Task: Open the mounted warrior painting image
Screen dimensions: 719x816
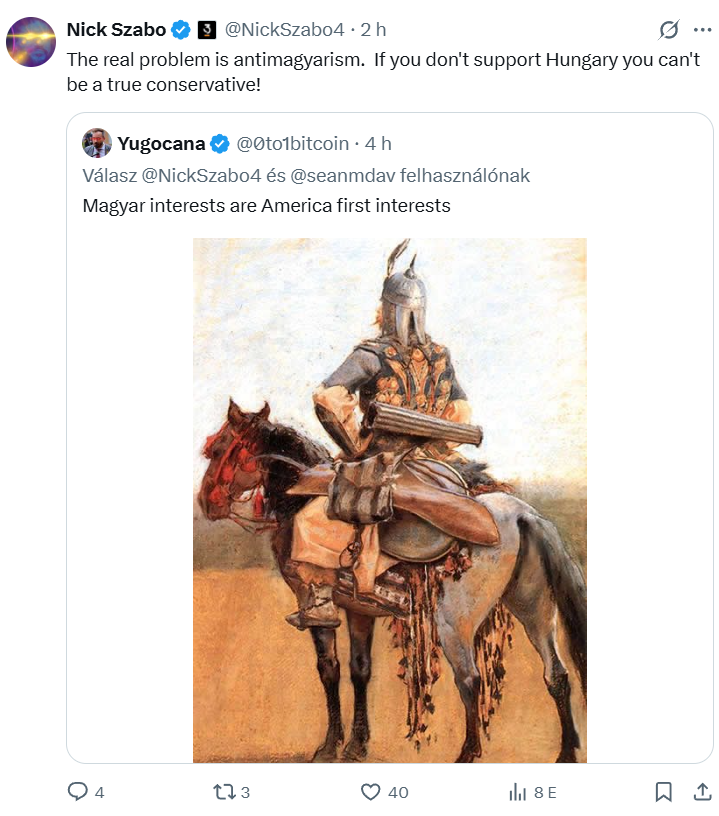Action: (390, 500)
